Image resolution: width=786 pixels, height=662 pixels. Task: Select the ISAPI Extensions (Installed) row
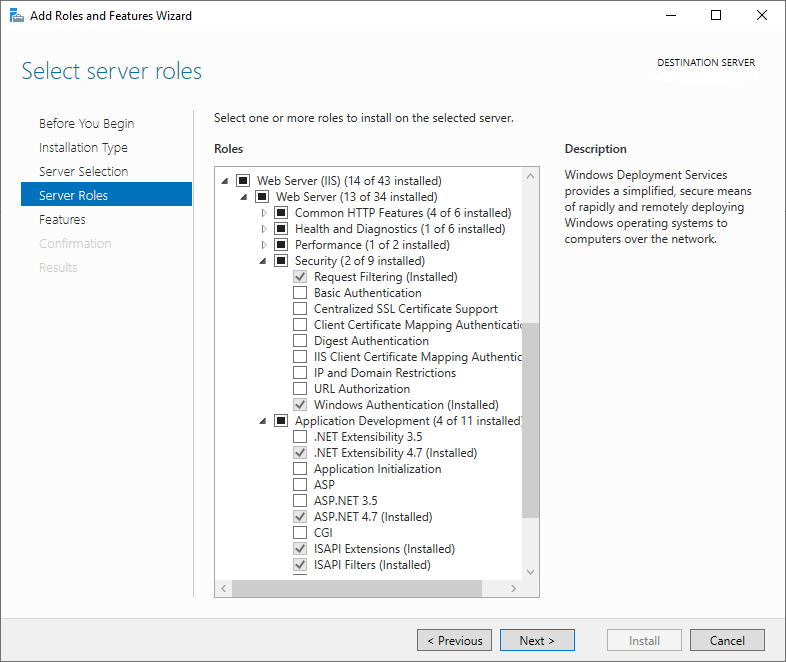pos(384,549)
